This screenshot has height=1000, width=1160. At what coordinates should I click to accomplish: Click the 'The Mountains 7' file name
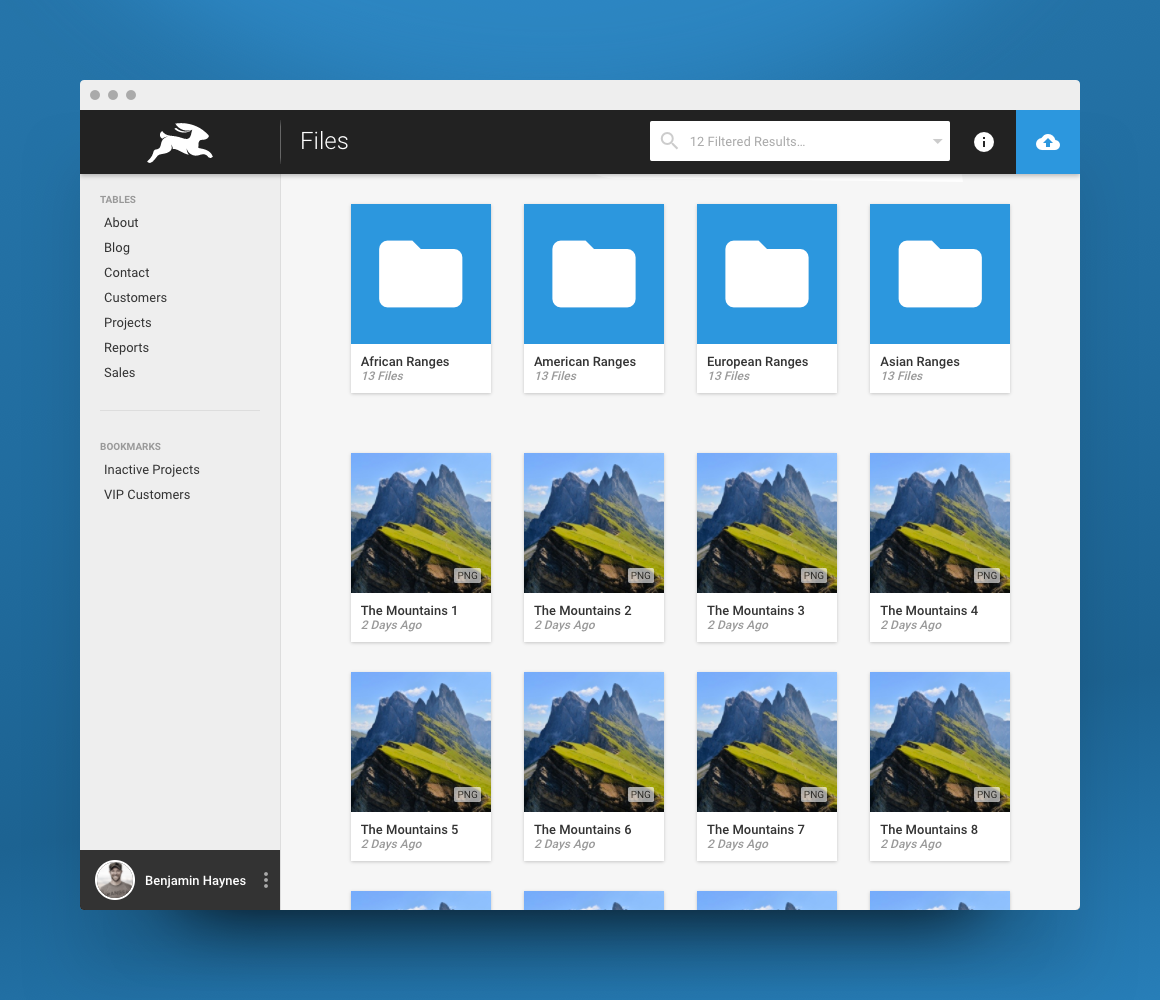click(x=755, y=830)
